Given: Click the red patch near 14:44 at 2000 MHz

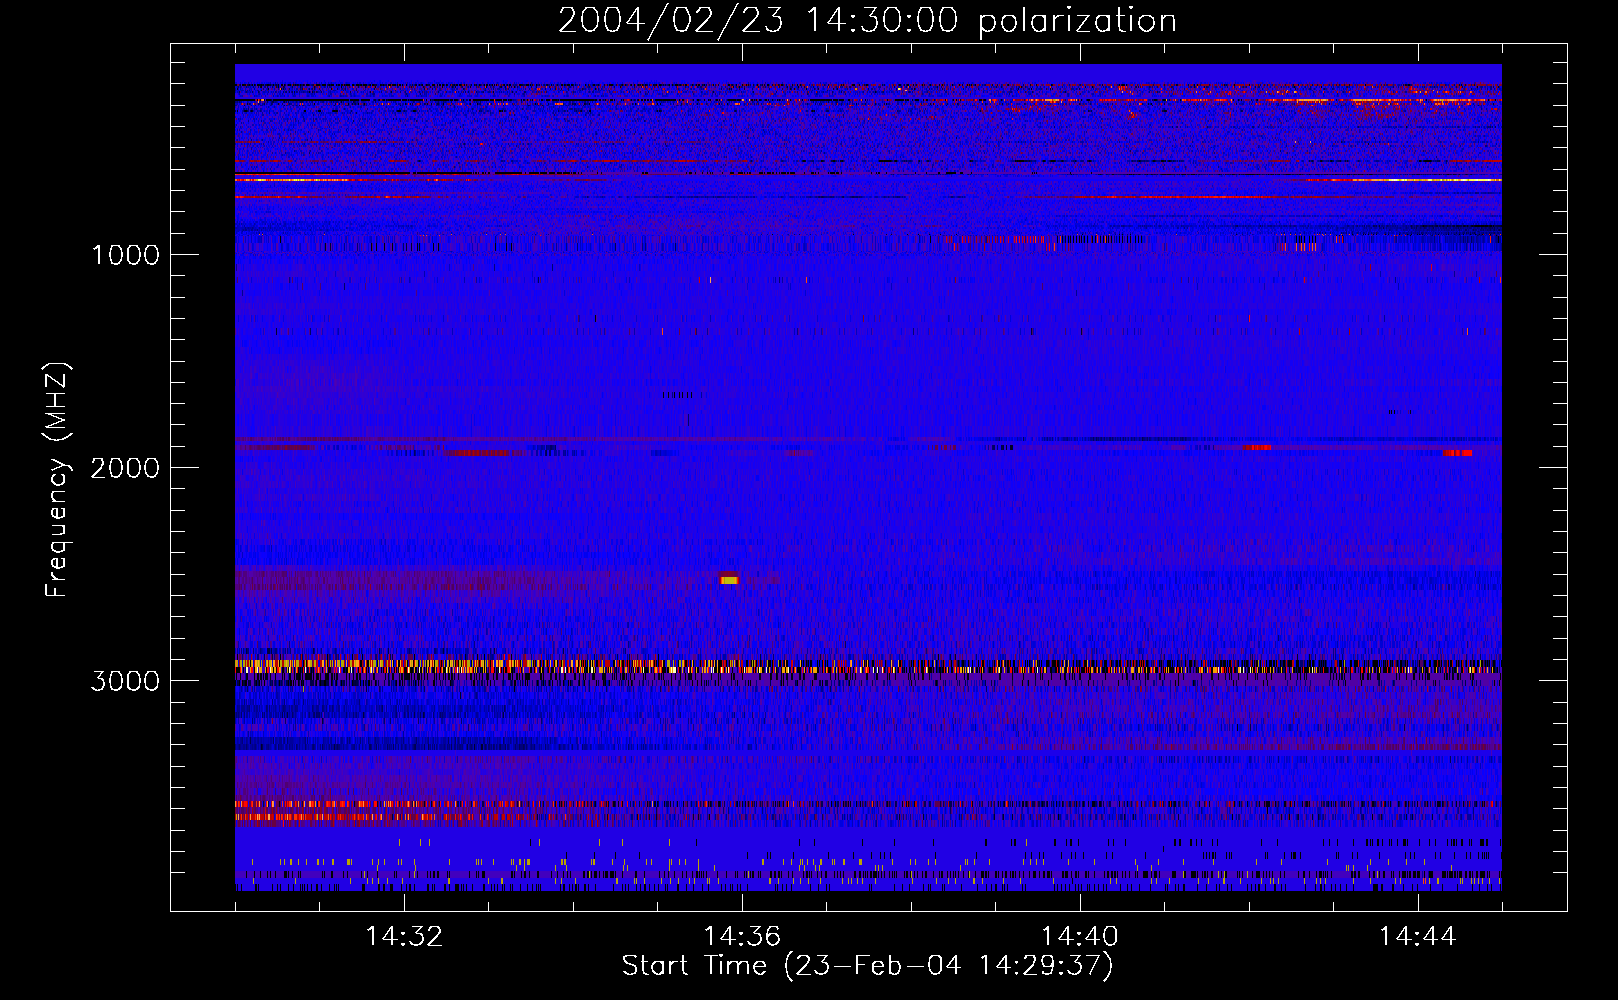Looking at the screenshot, I should [x=1458, y=453].
